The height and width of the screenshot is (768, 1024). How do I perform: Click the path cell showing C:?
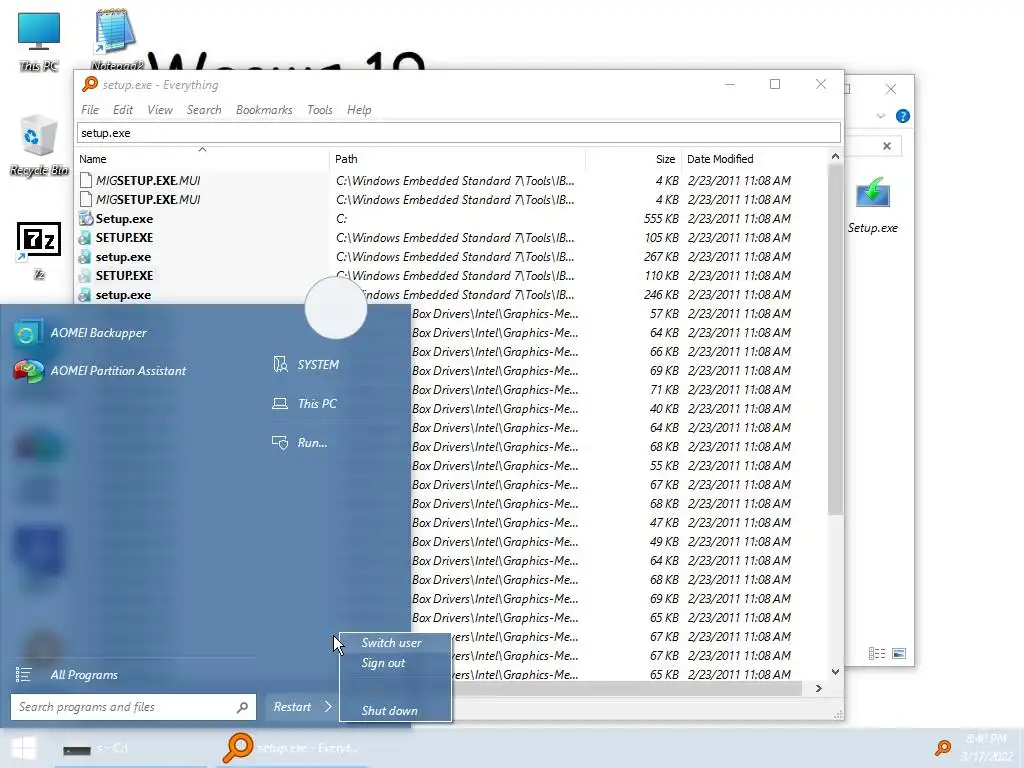pos(342,219)
